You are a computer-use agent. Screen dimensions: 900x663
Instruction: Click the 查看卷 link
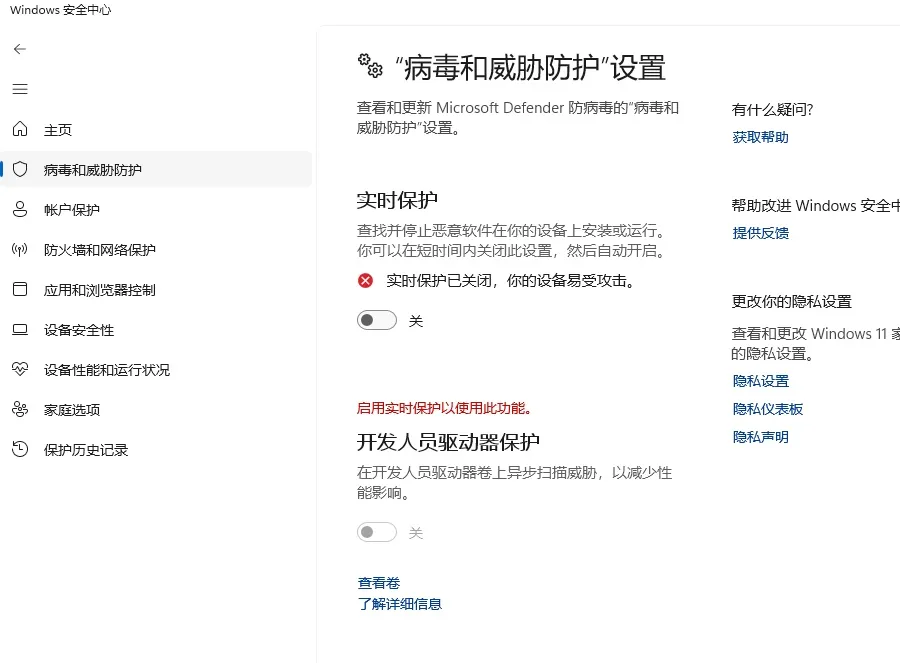(x=379, y=583)
